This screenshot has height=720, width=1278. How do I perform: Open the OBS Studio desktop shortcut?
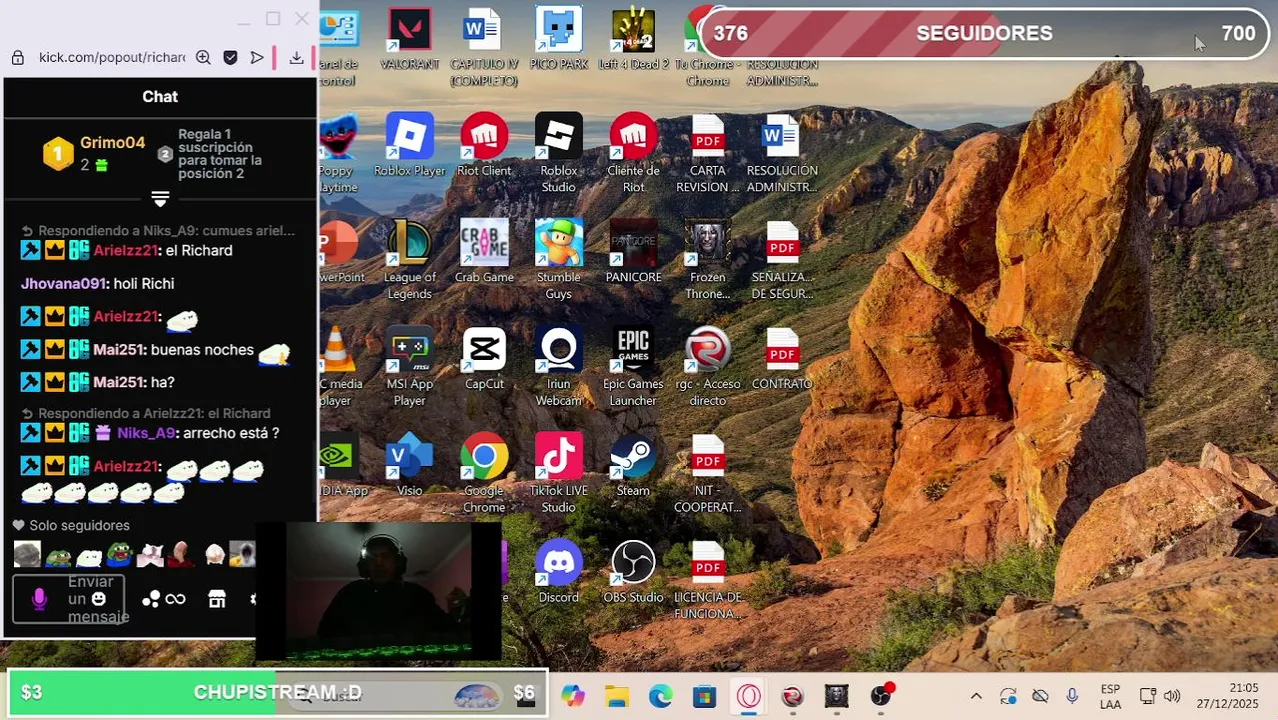pos(633,572)
